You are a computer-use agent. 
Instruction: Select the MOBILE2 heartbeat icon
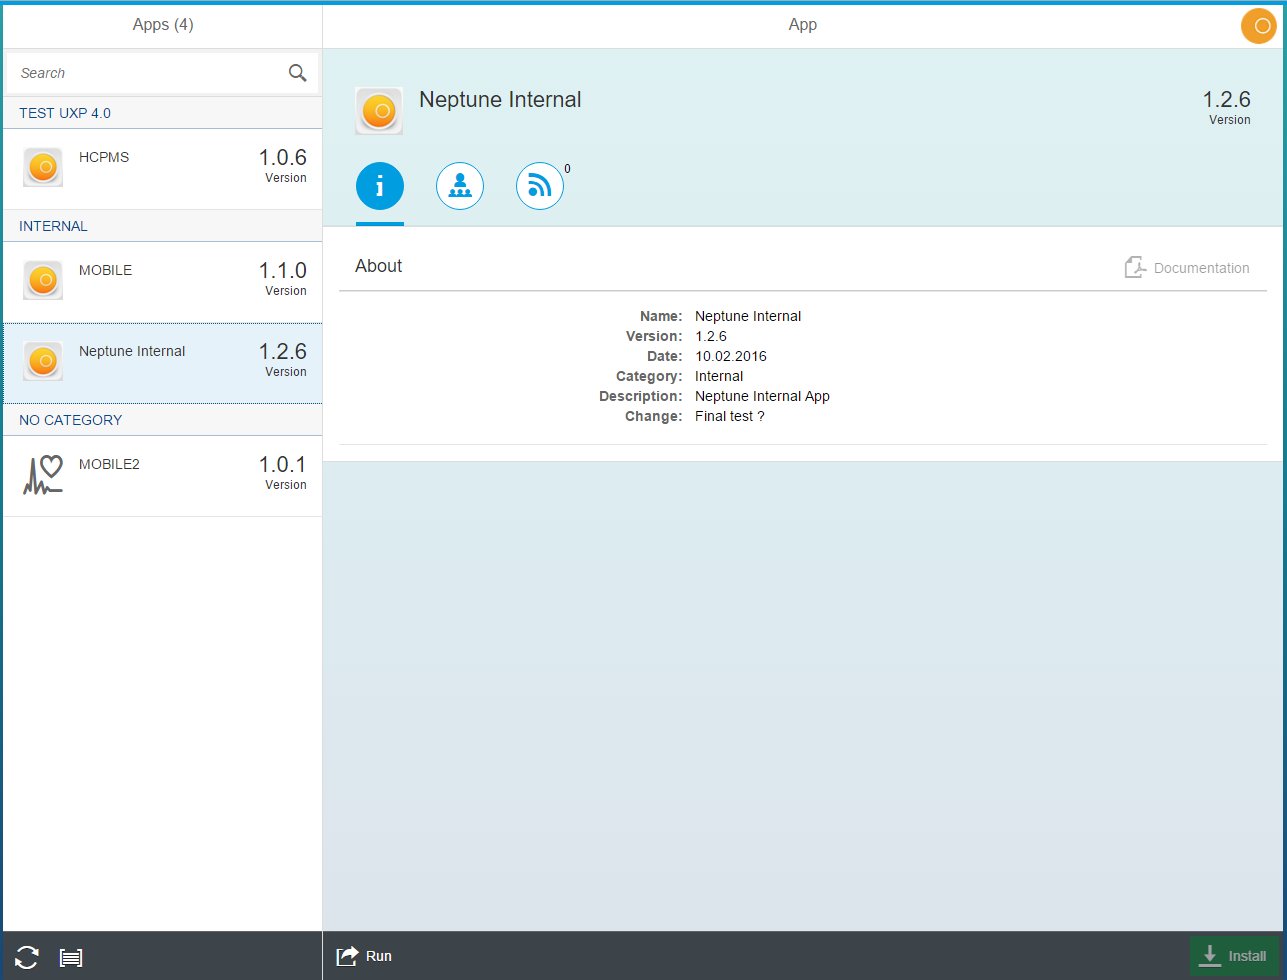pos(42,474)
